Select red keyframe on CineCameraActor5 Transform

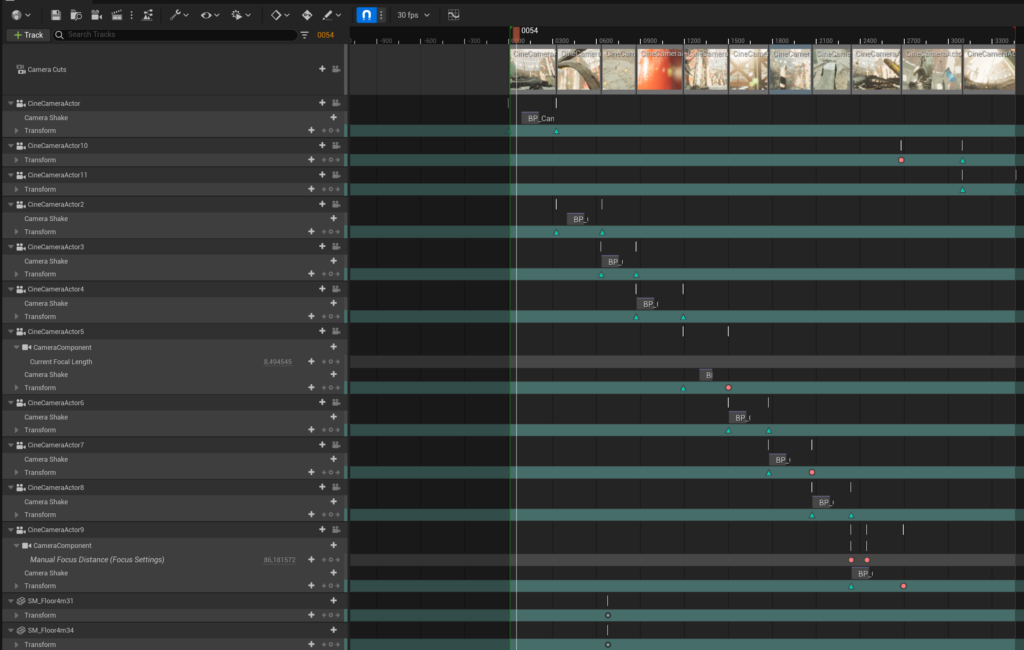coord(728,387)
